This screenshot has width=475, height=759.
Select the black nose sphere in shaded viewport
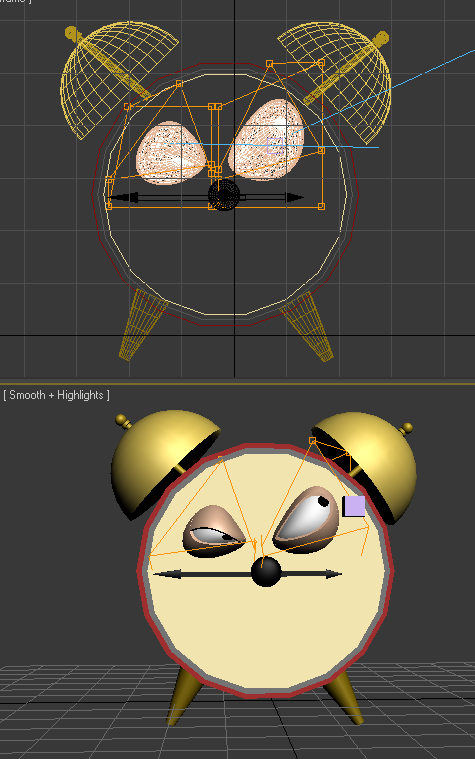(266, 572)
